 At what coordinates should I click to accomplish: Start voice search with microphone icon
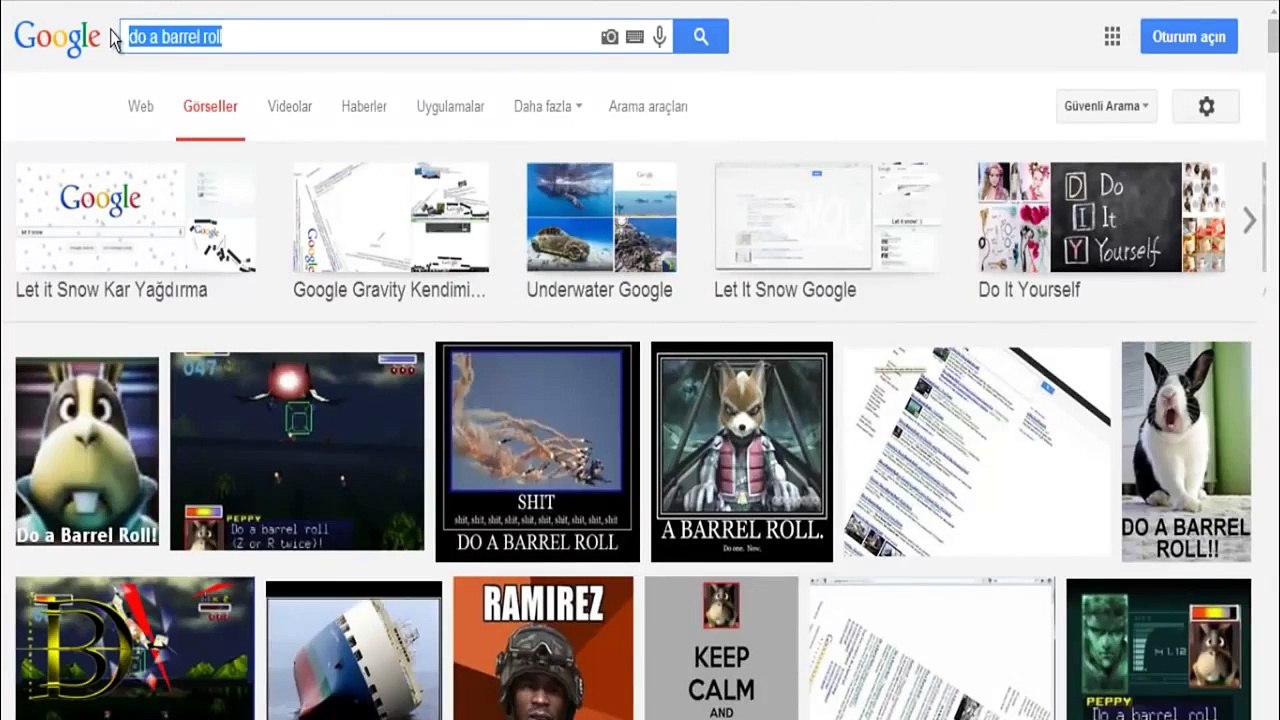coord(659,37)
